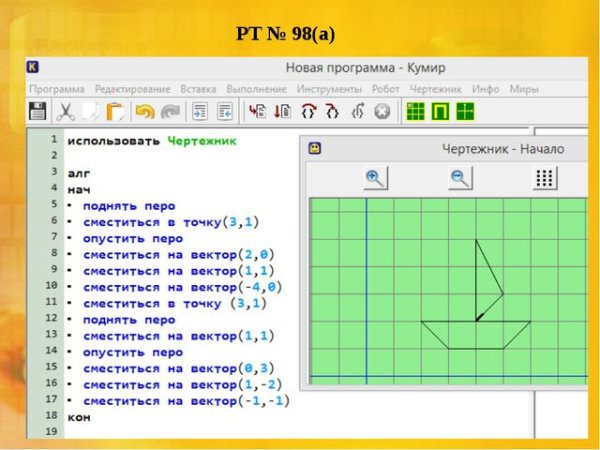Click the Stop execution icon
Viewport: 600px width, 450px height.
pyautogui.click(x=381, y=111)
